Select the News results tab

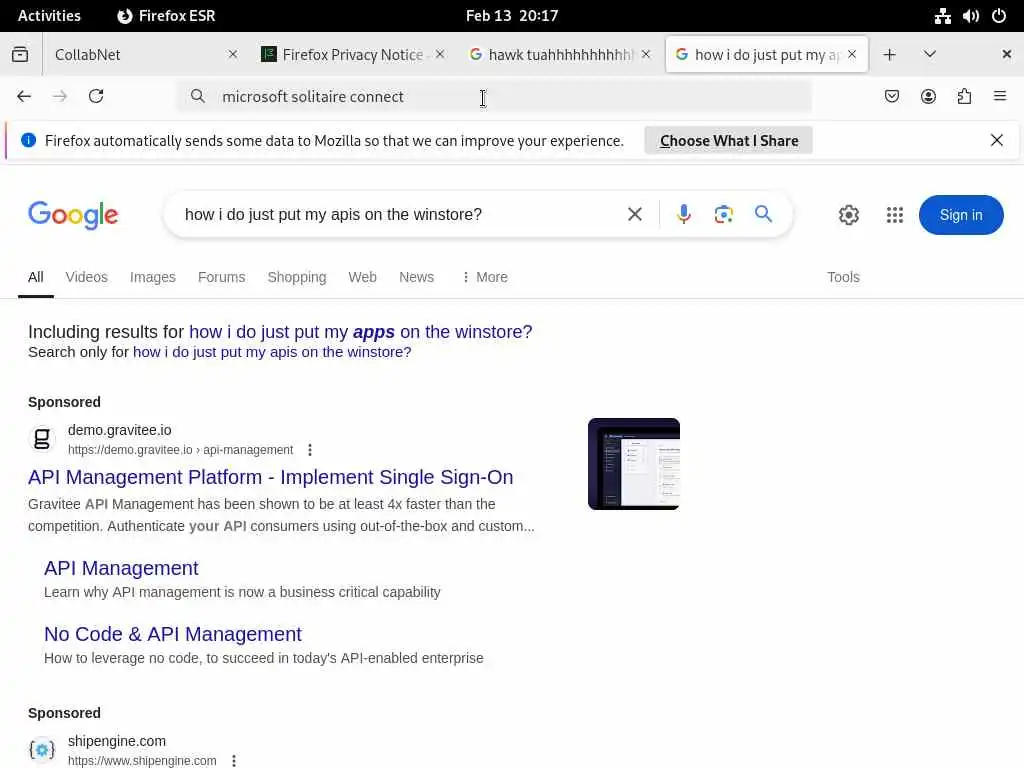click(417, 278)
